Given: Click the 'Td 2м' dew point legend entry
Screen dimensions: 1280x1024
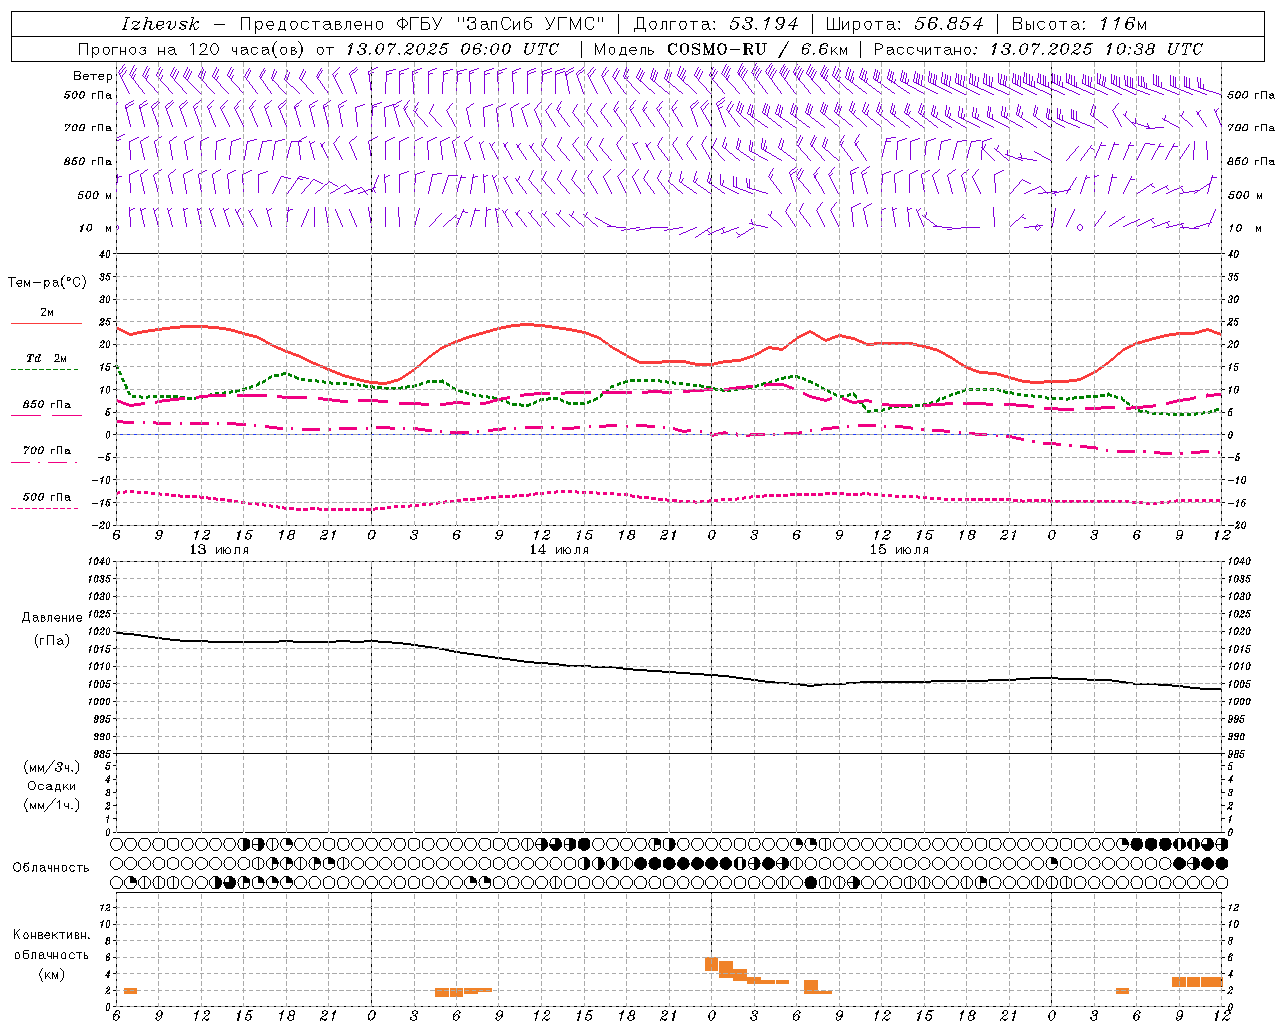Looking at the screenshot, I should 47,358.
